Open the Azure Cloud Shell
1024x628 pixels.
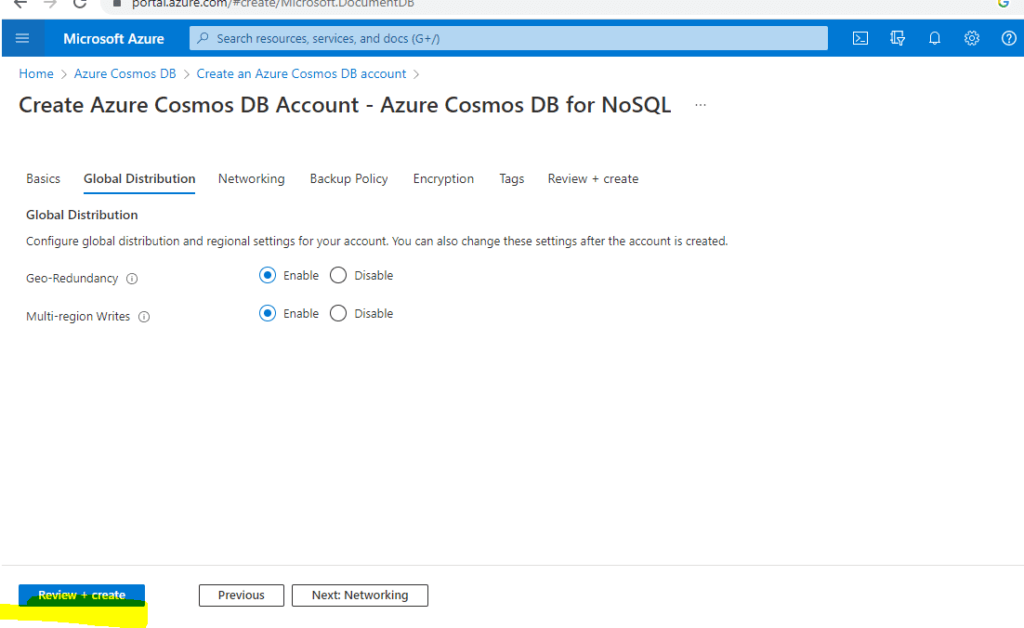(860, 38)
